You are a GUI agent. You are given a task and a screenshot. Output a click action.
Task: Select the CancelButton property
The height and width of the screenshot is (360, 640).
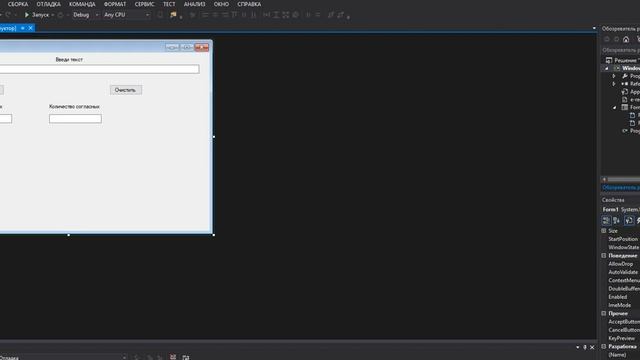pos(624,330)
